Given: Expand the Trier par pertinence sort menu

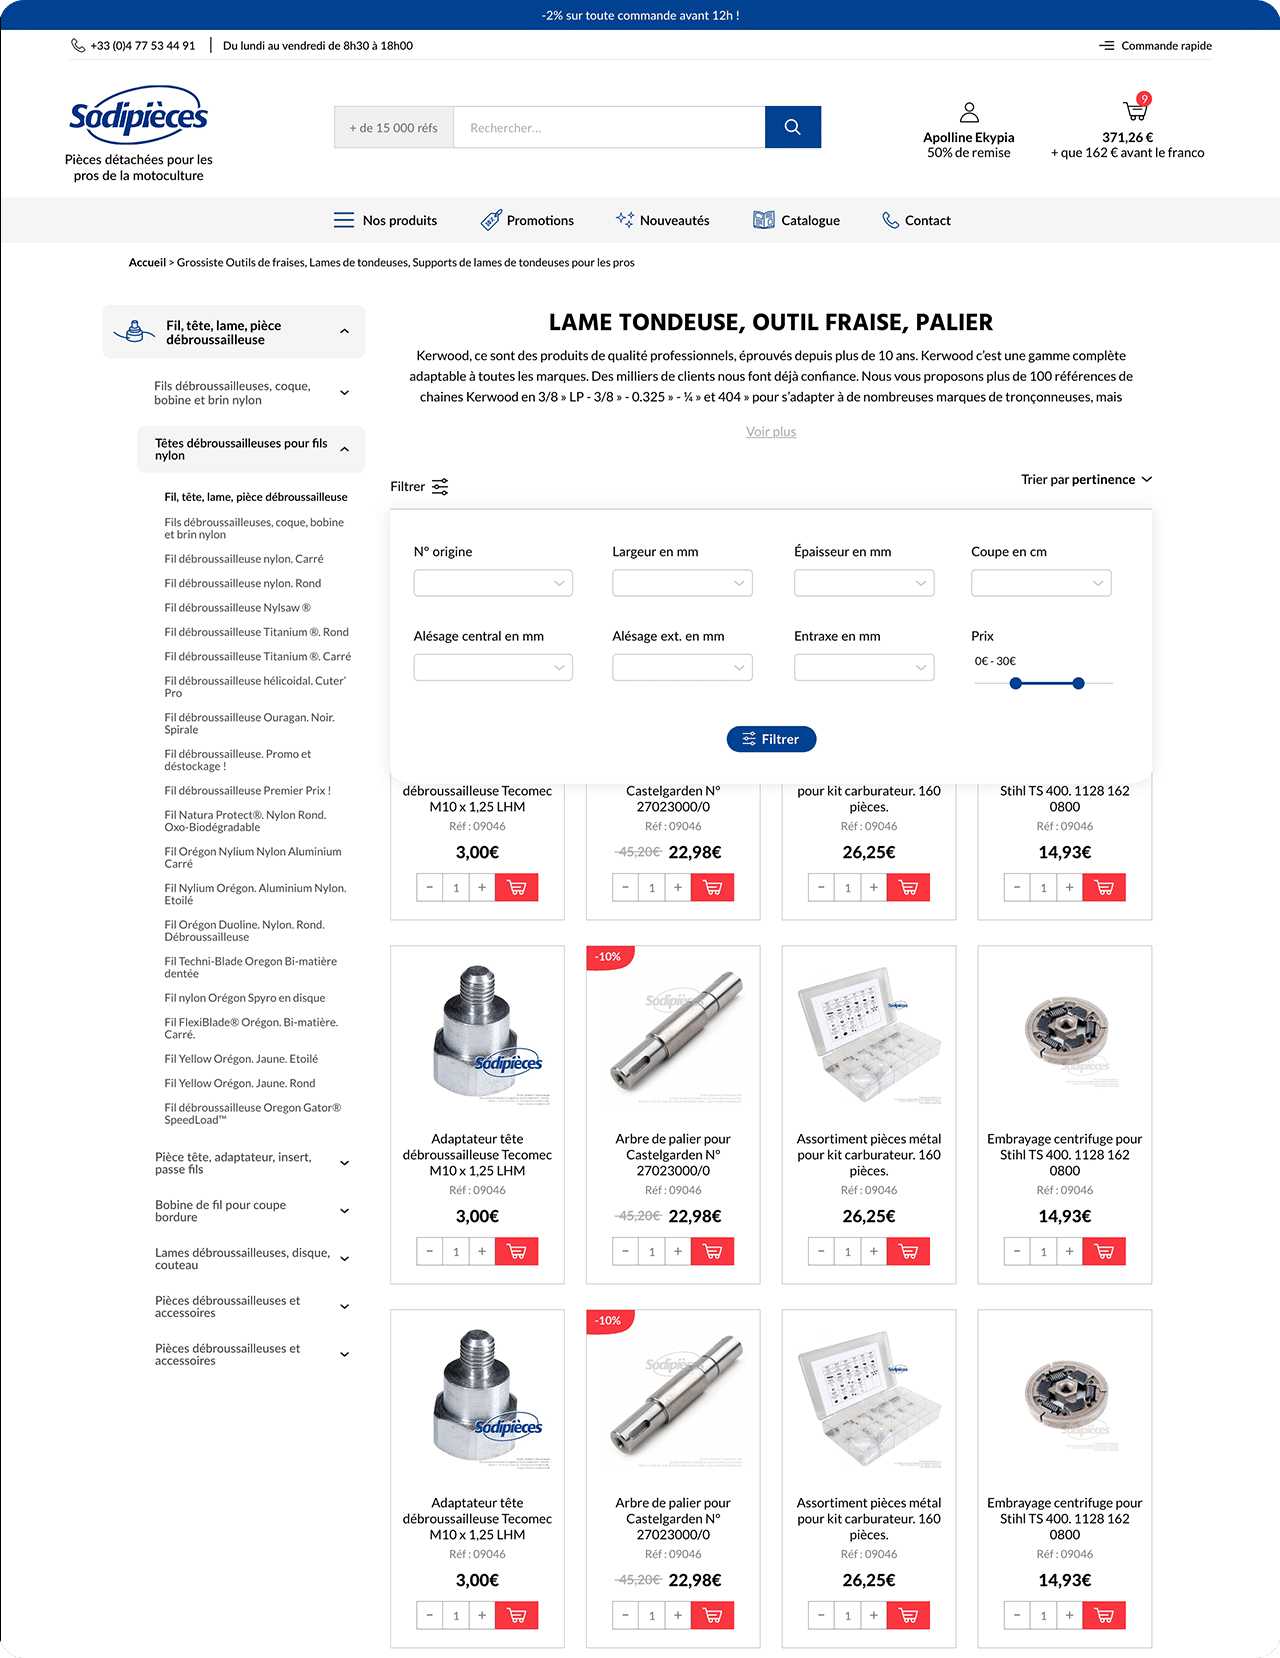Looking at the screenshot, I should pyautogui.click(x=1086, y=480).
